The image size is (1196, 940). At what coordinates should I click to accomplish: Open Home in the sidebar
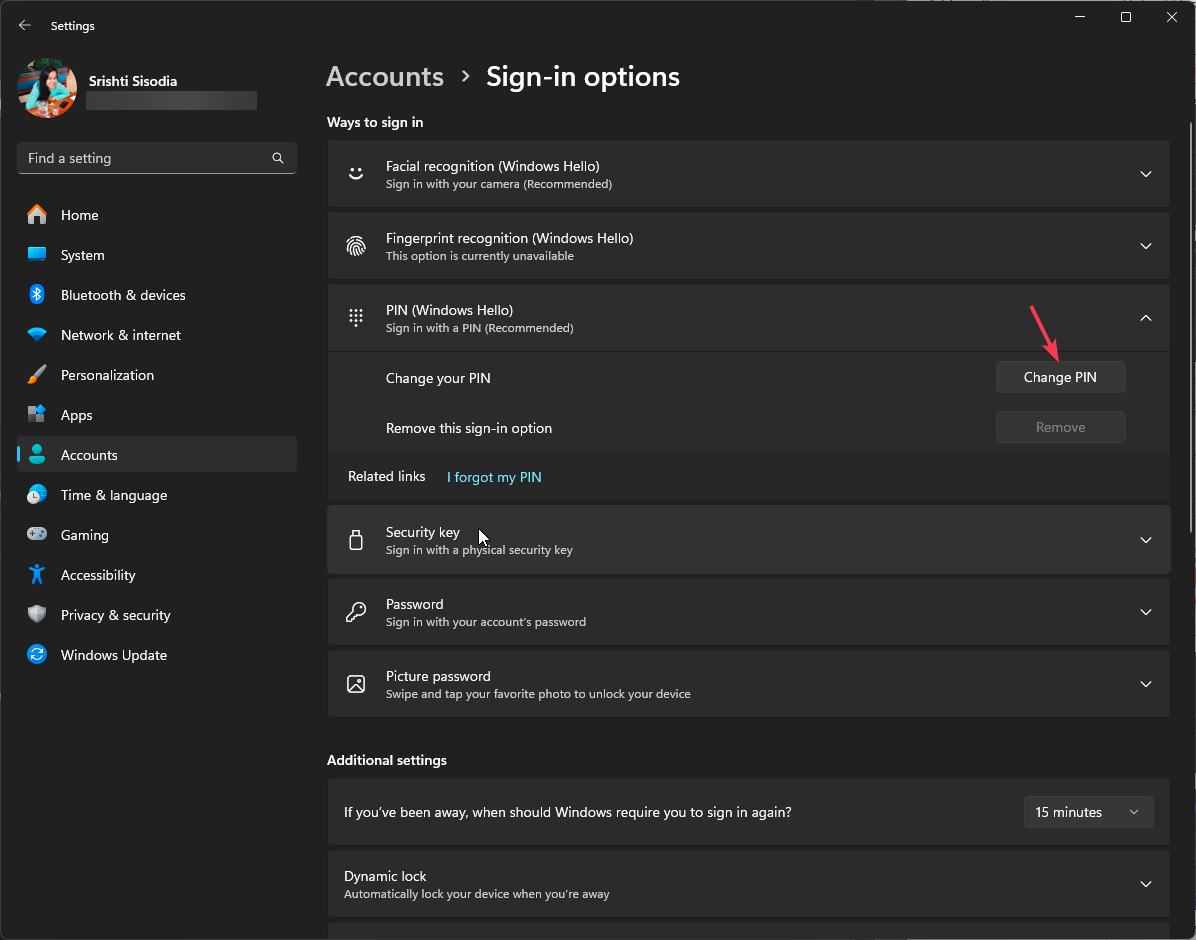[156, 215]
